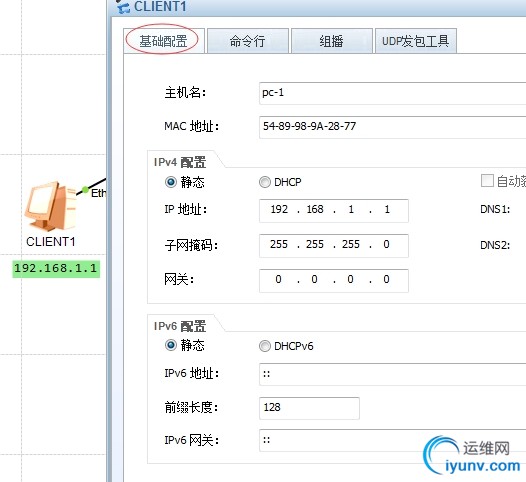
Task: Click the CLIENT1 device name label
Action: 51,242
